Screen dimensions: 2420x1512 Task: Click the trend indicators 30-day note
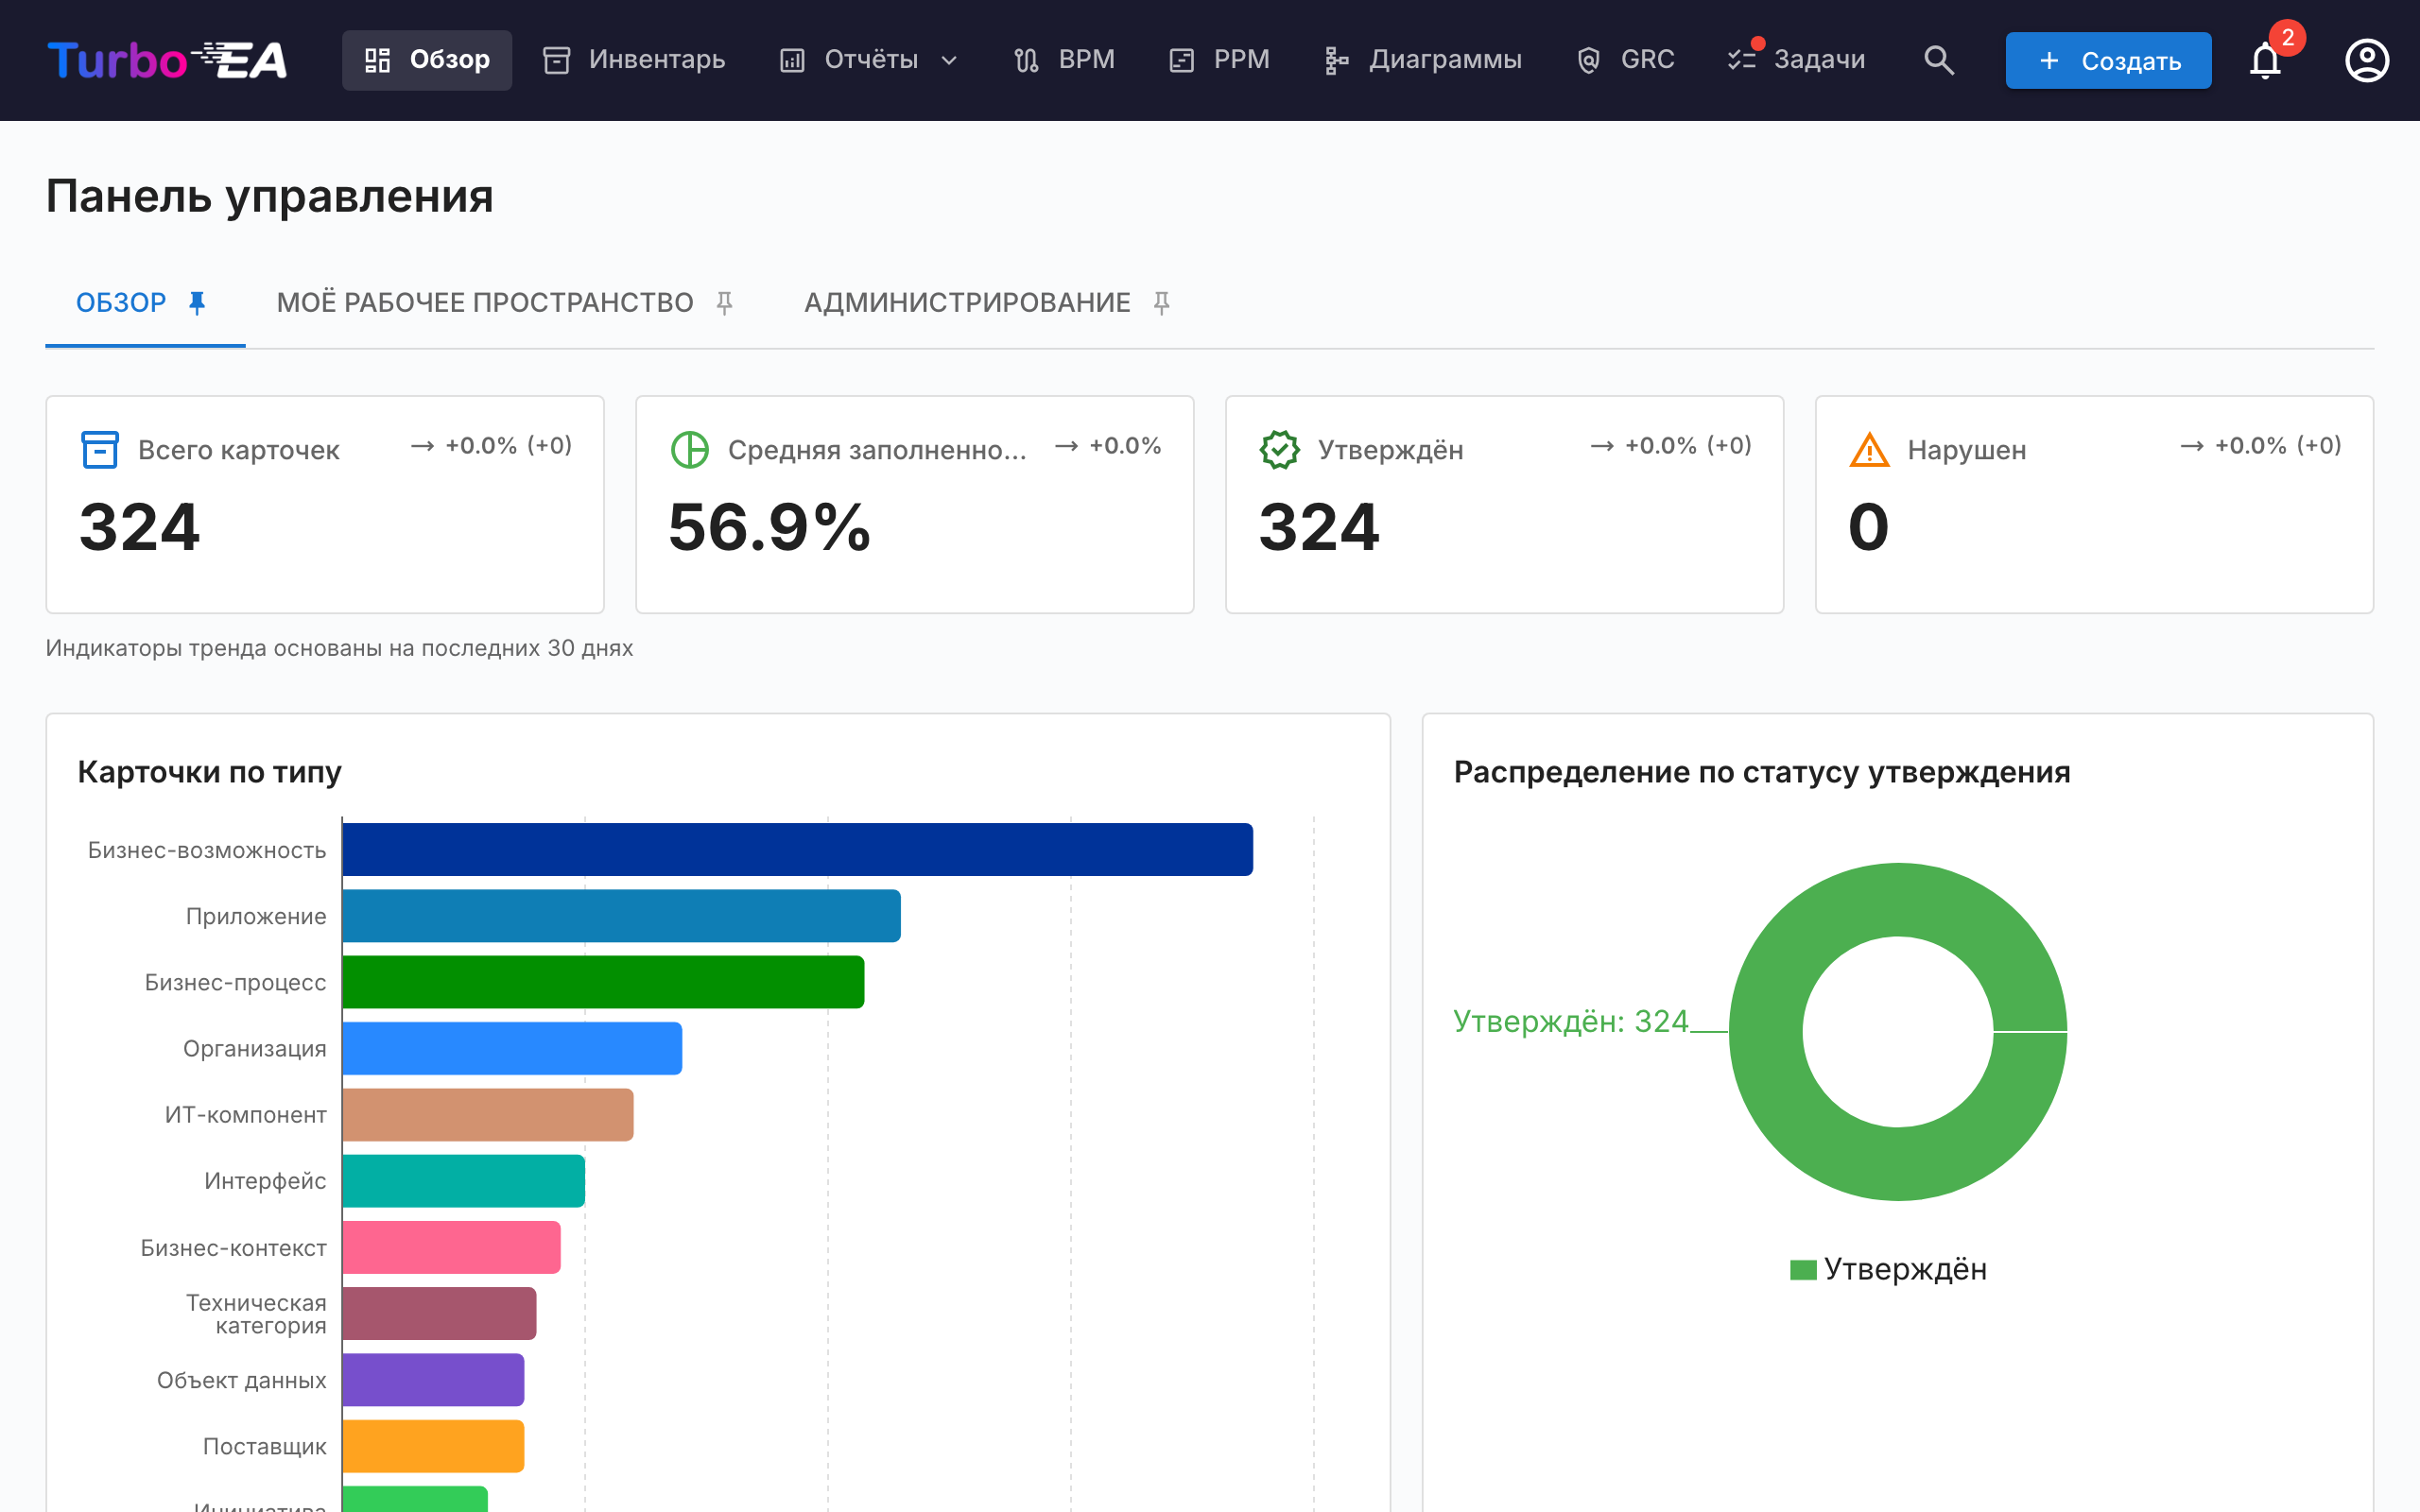tap(339, 648)
